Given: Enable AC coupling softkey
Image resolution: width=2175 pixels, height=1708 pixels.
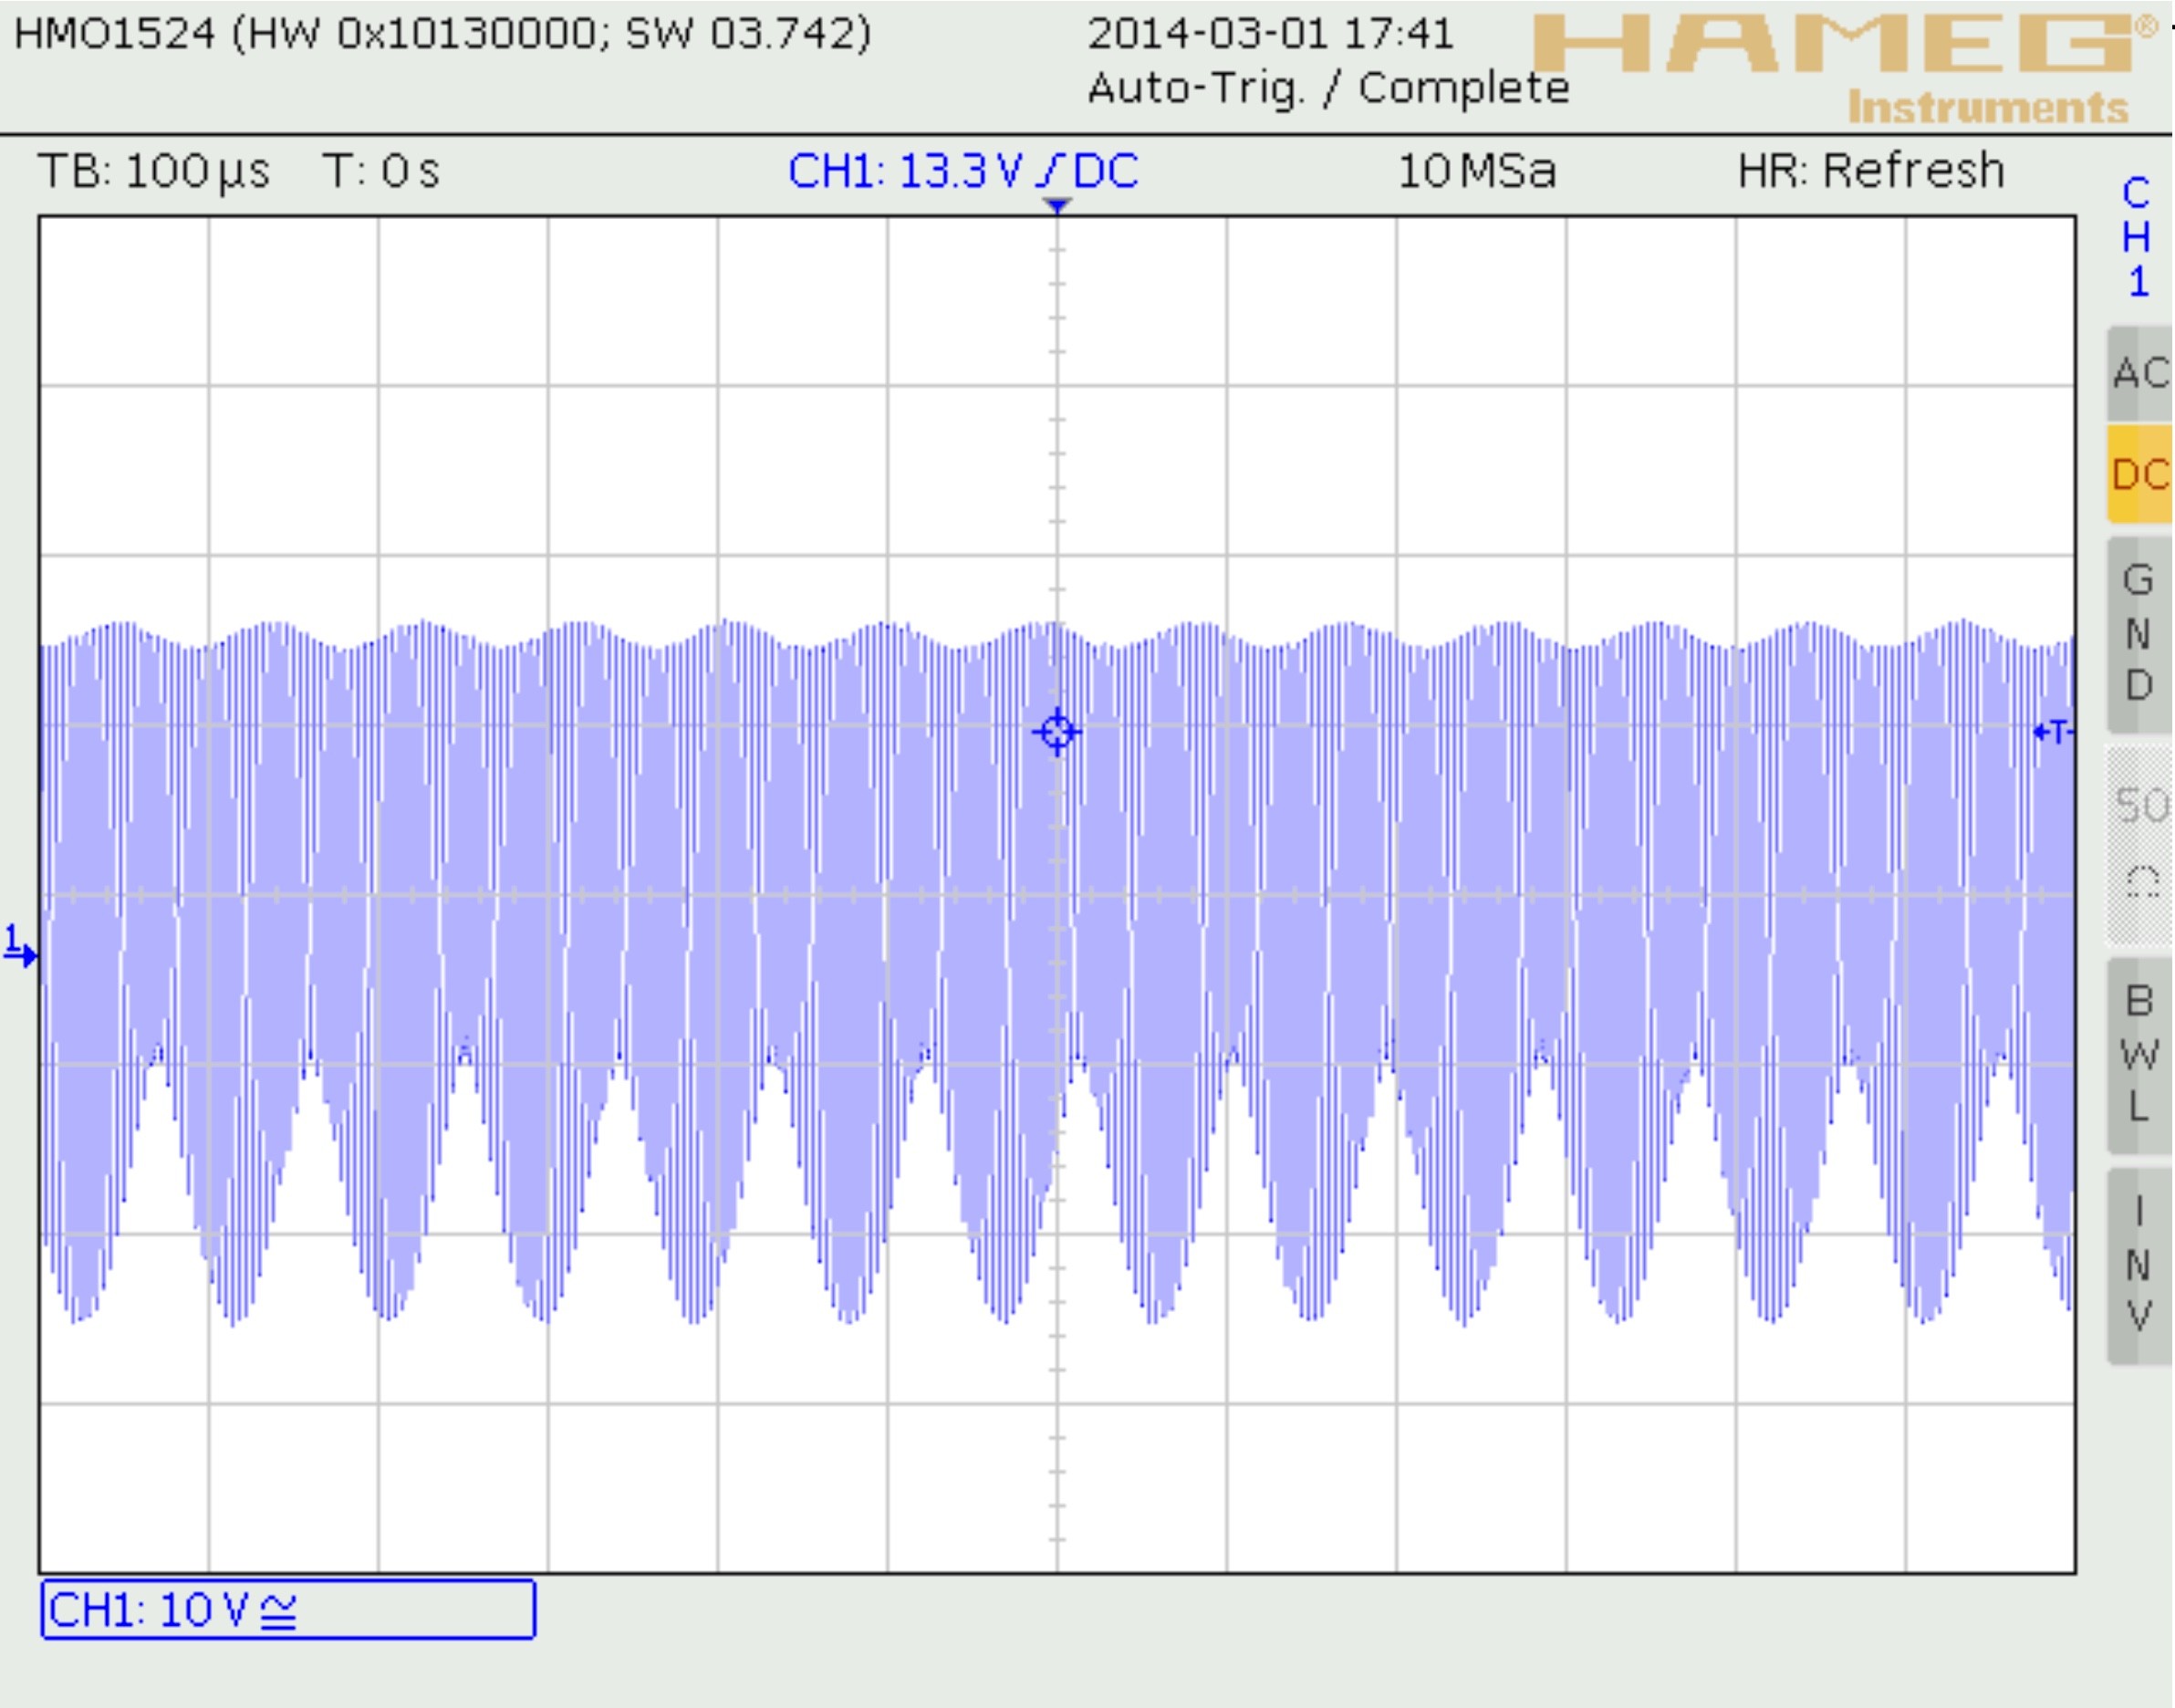Looking at the screenshot, I should pos(2140,374).
